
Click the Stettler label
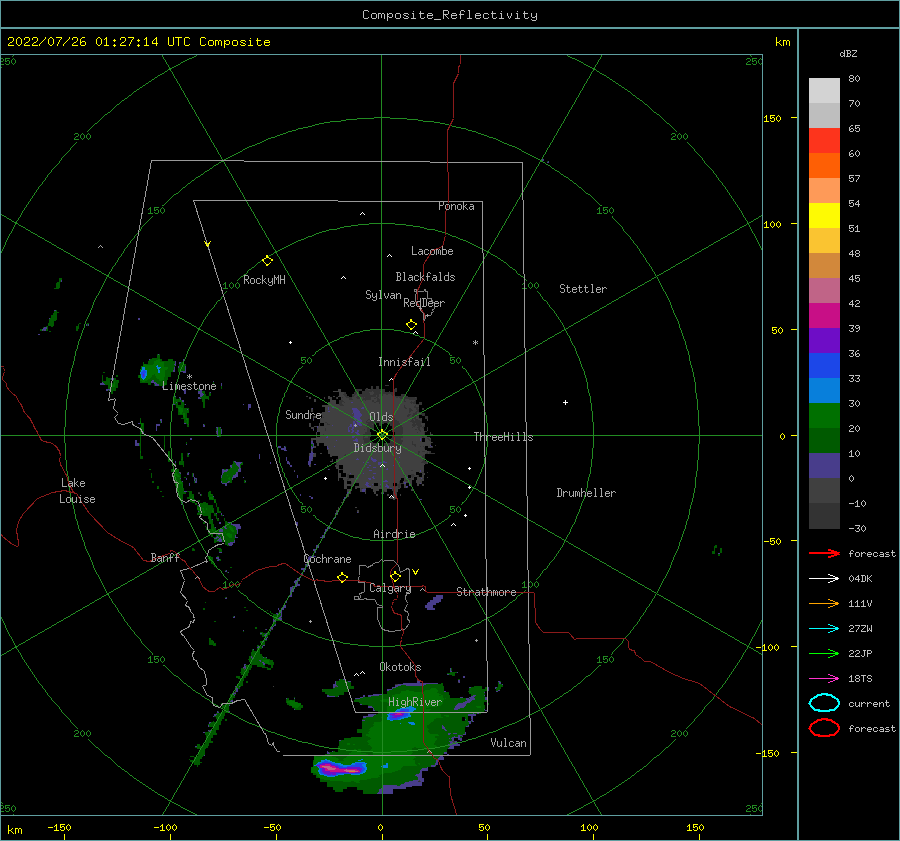coord(583,289)
